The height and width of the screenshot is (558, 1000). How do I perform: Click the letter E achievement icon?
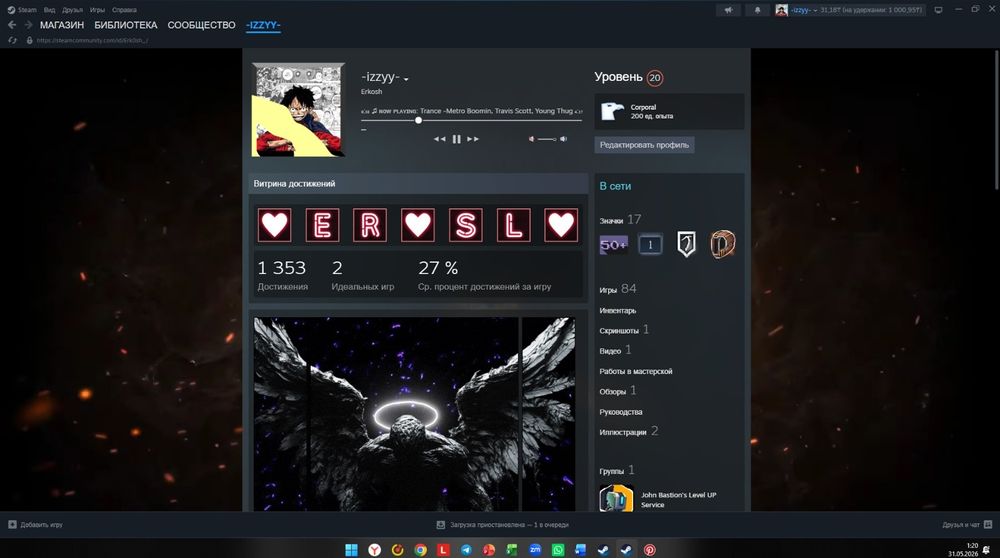click(x=322, y=225)
